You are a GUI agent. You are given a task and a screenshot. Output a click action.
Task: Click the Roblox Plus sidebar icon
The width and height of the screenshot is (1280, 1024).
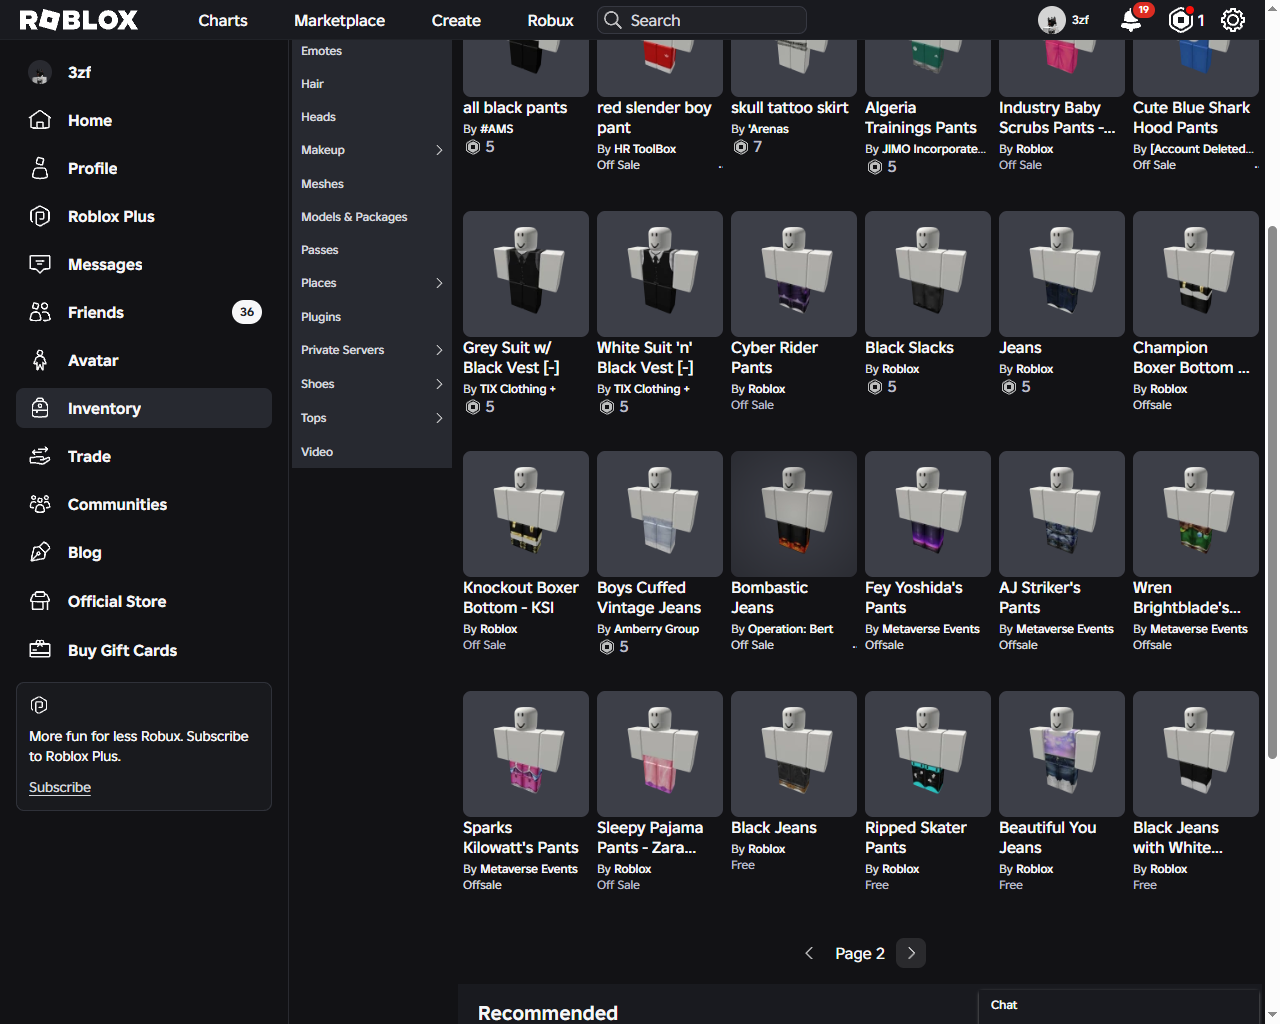point(40,216)
